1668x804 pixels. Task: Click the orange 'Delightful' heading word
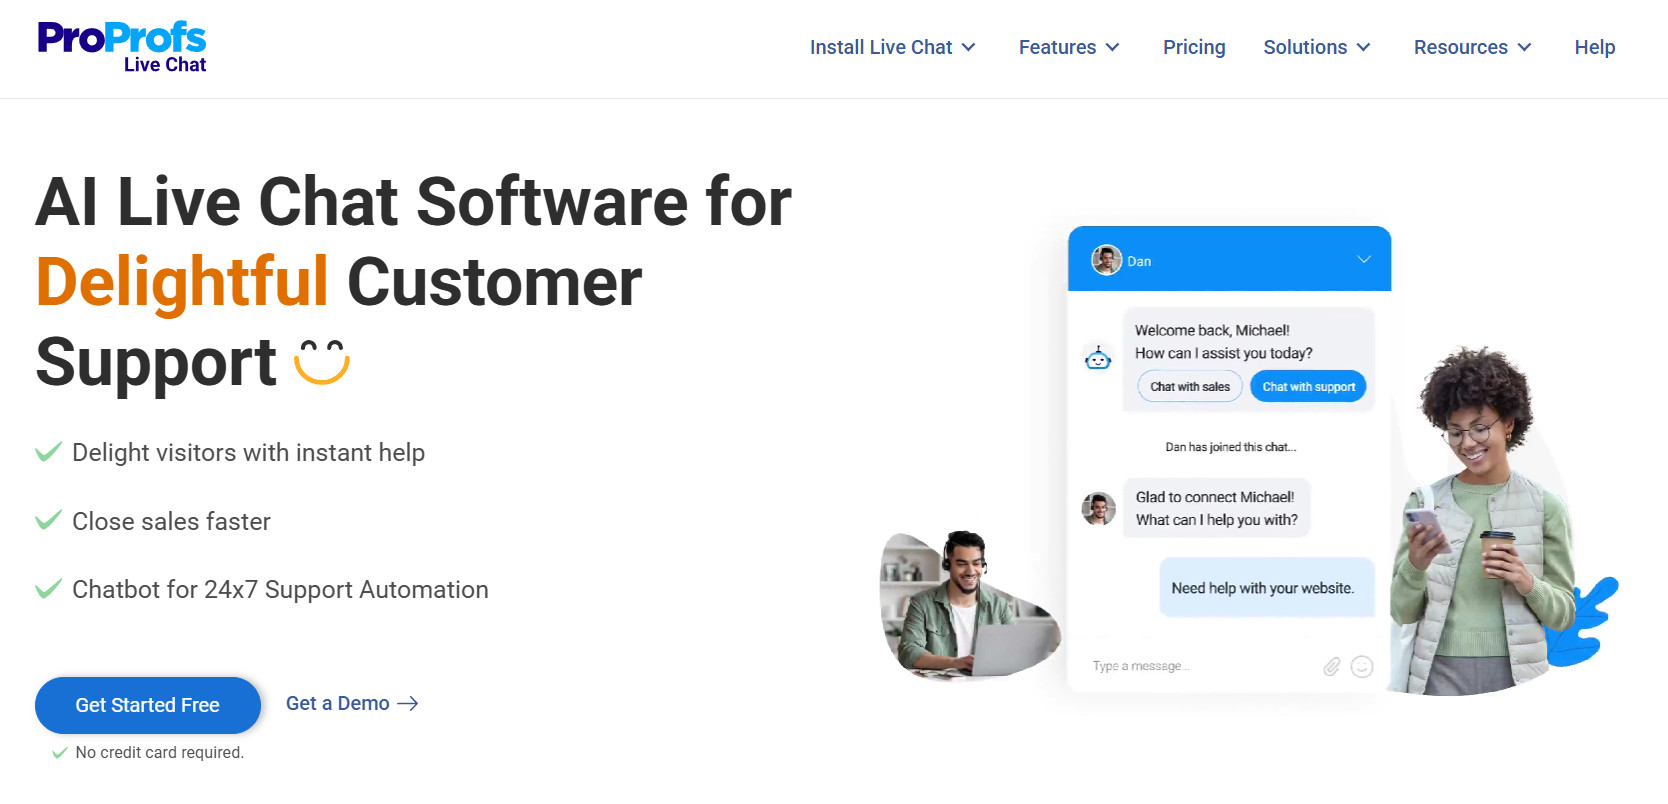[182, 281]
